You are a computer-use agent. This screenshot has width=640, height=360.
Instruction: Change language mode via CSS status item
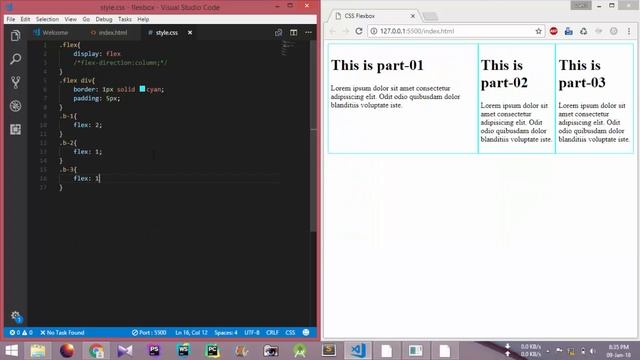(290, 332)
